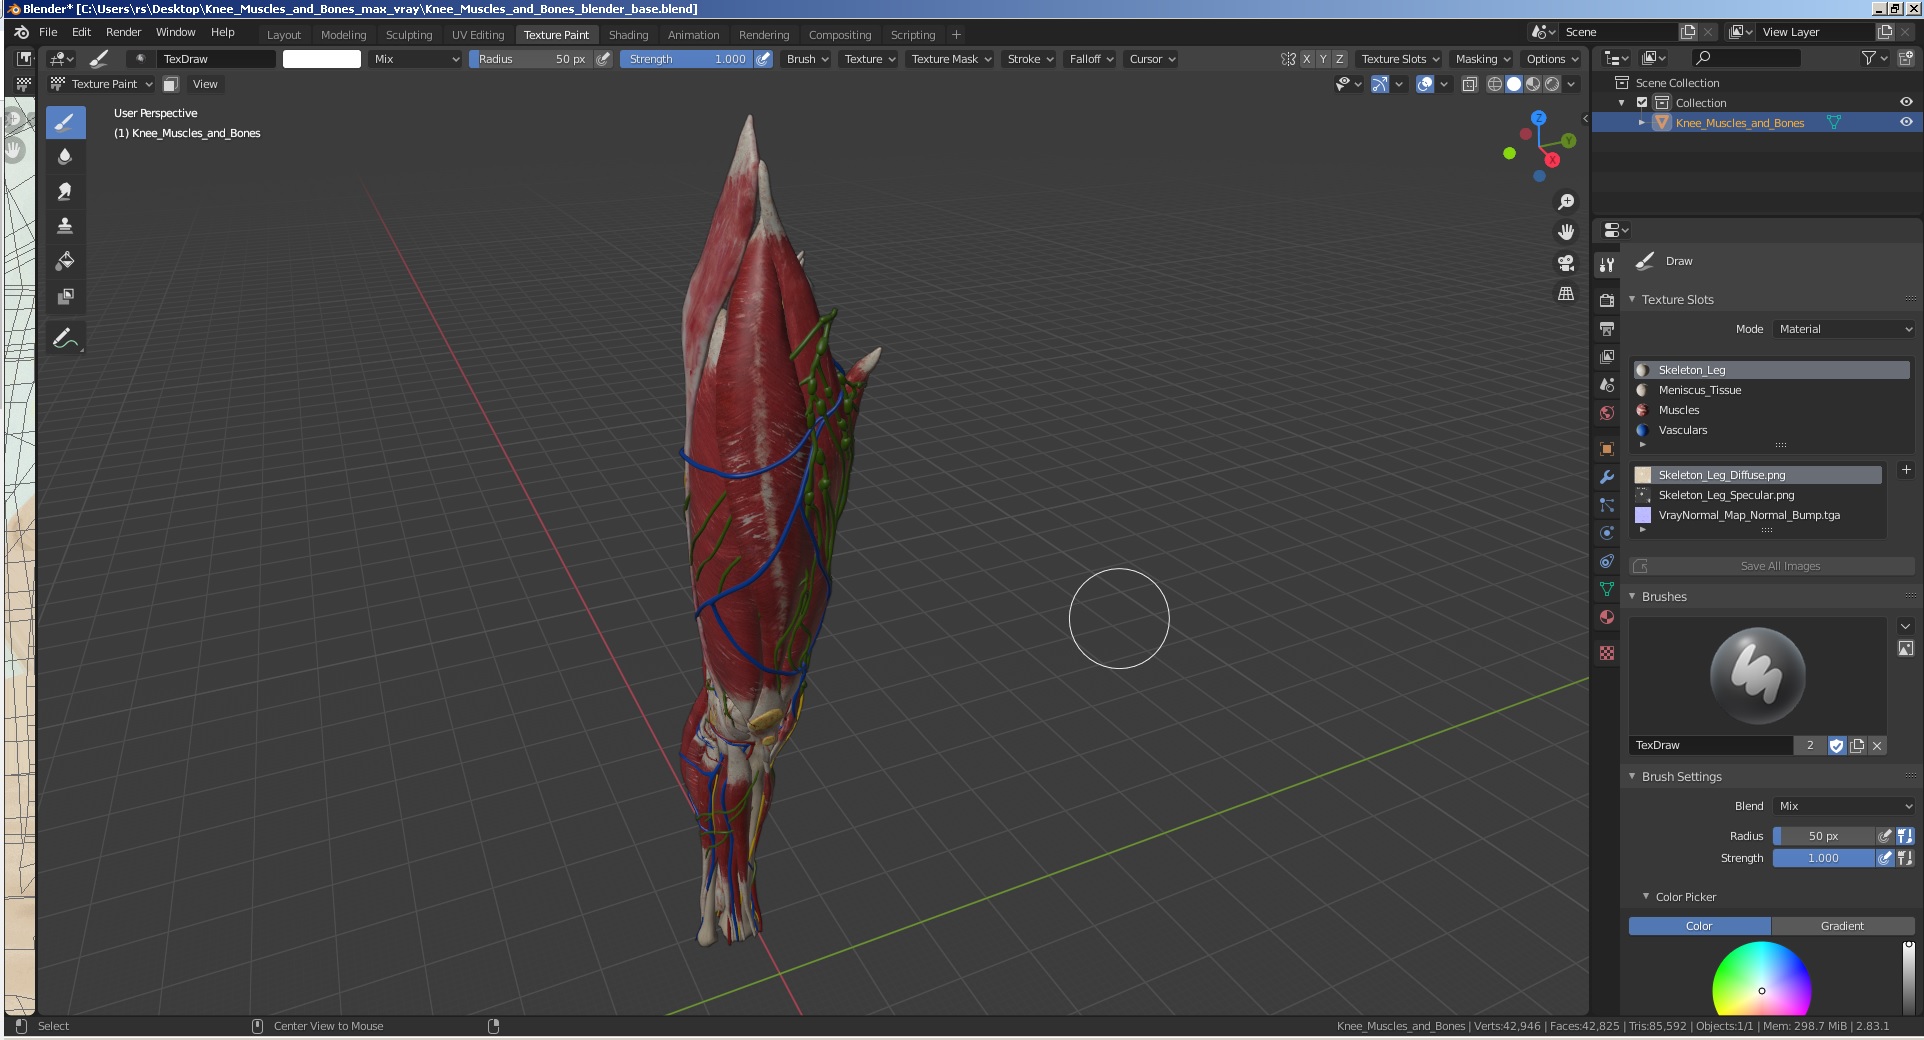The width and height of the screenshot is (1924, 1040).
Task: Toggle Y symmetry mirror
Action: coord(1323,59)
